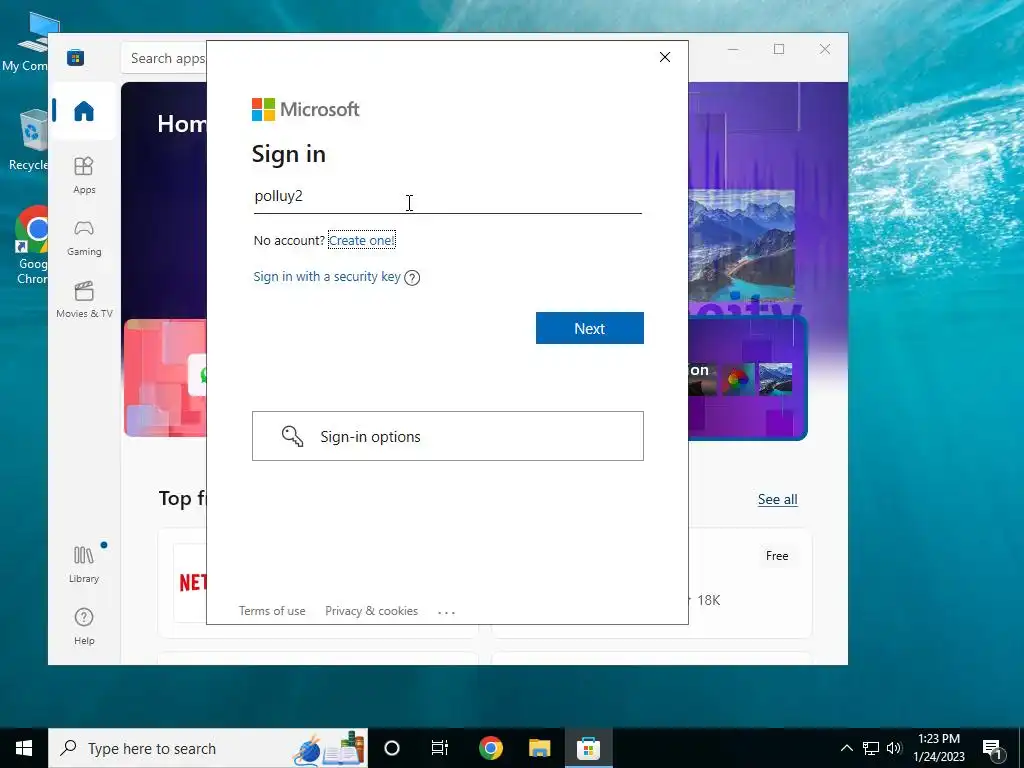Open File Explorer from taskbar

click(539, 748)
